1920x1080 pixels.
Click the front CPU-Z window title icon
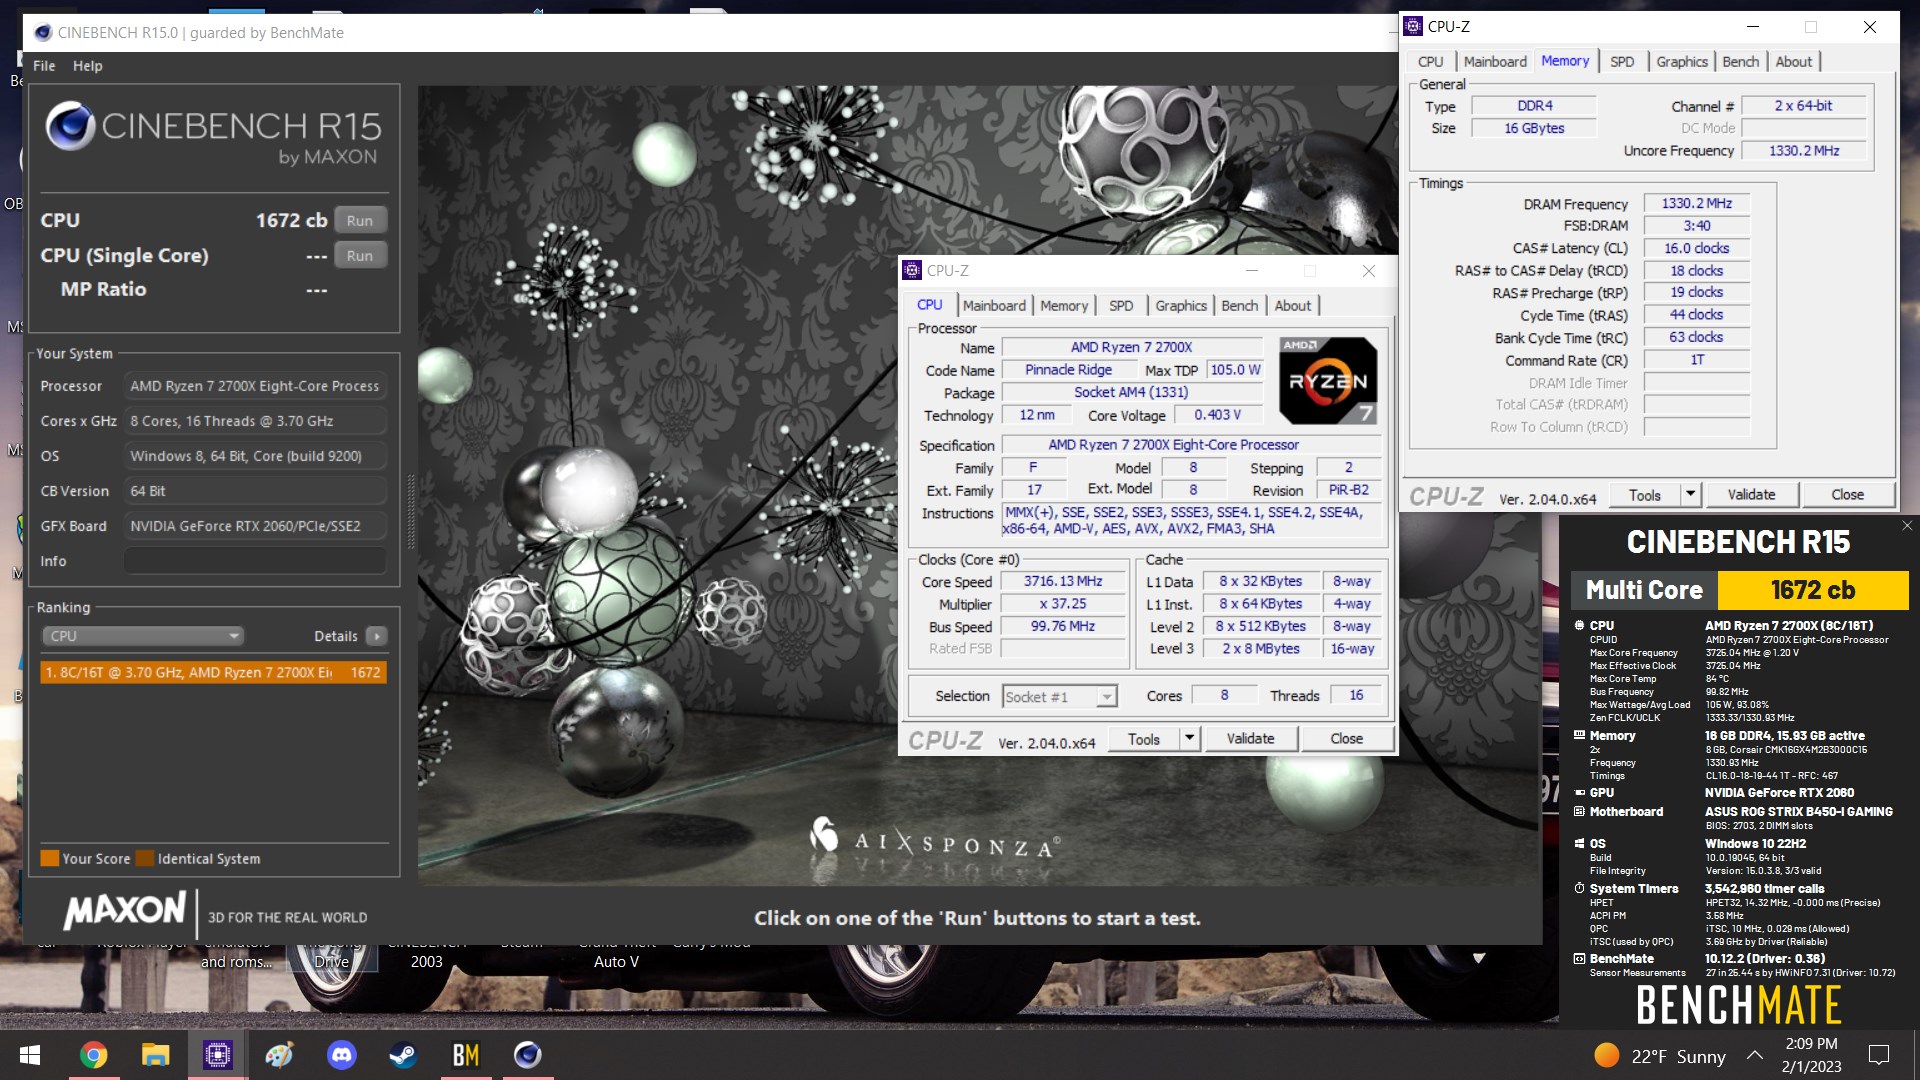pos(912,270)
